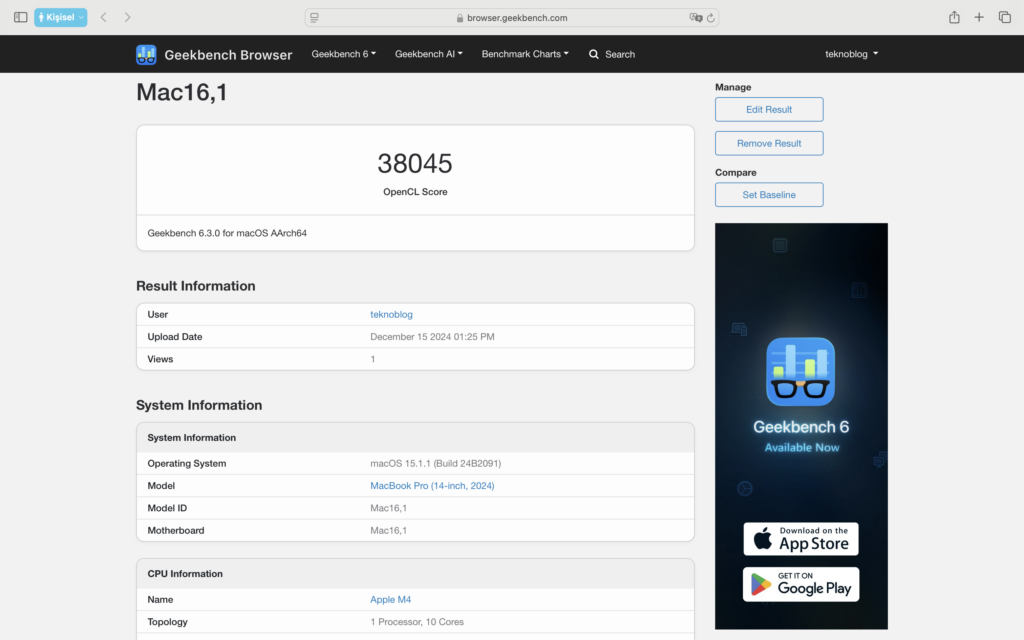
Task: Open the Benchmark Charts dropdown
Action: click(525, 54)
